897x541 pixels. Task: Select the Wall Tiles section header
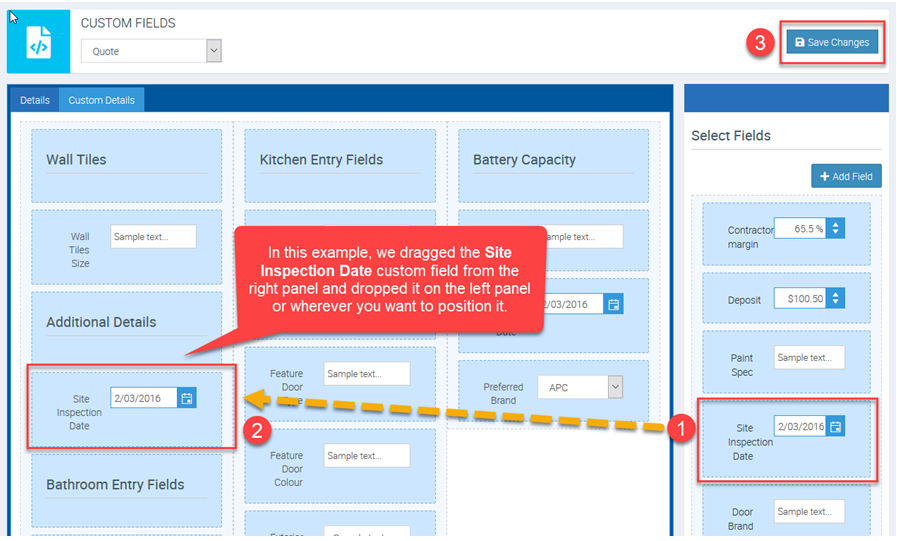pyautogui.click(x=76, y=160)
